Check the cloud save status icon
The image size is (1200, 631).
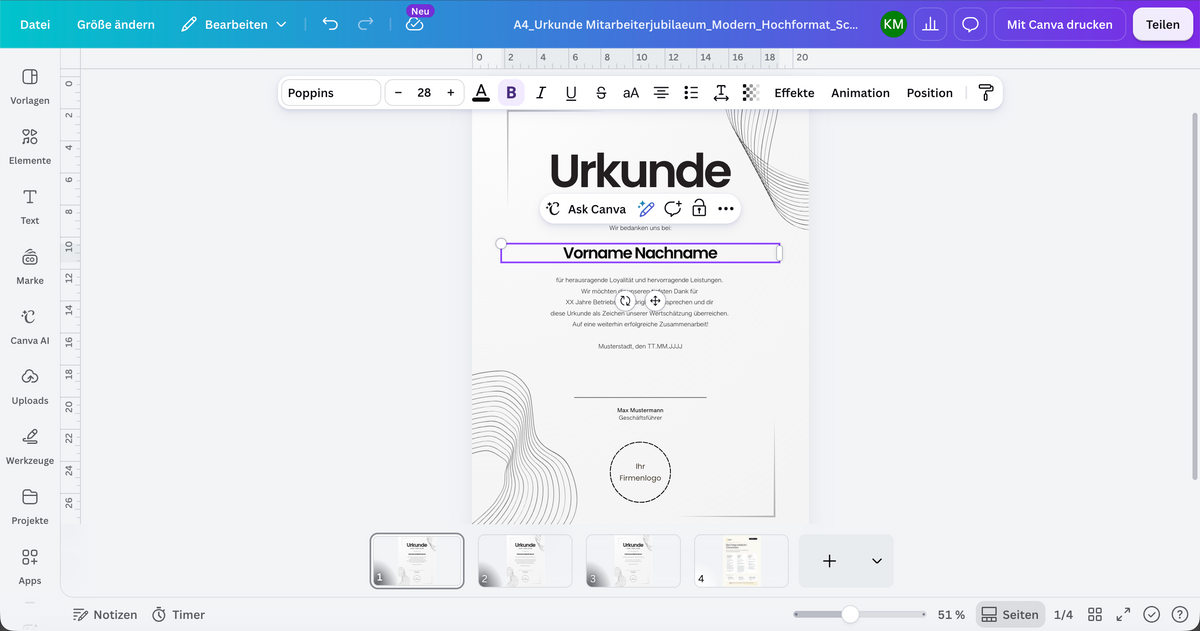(x=414, y=24)
